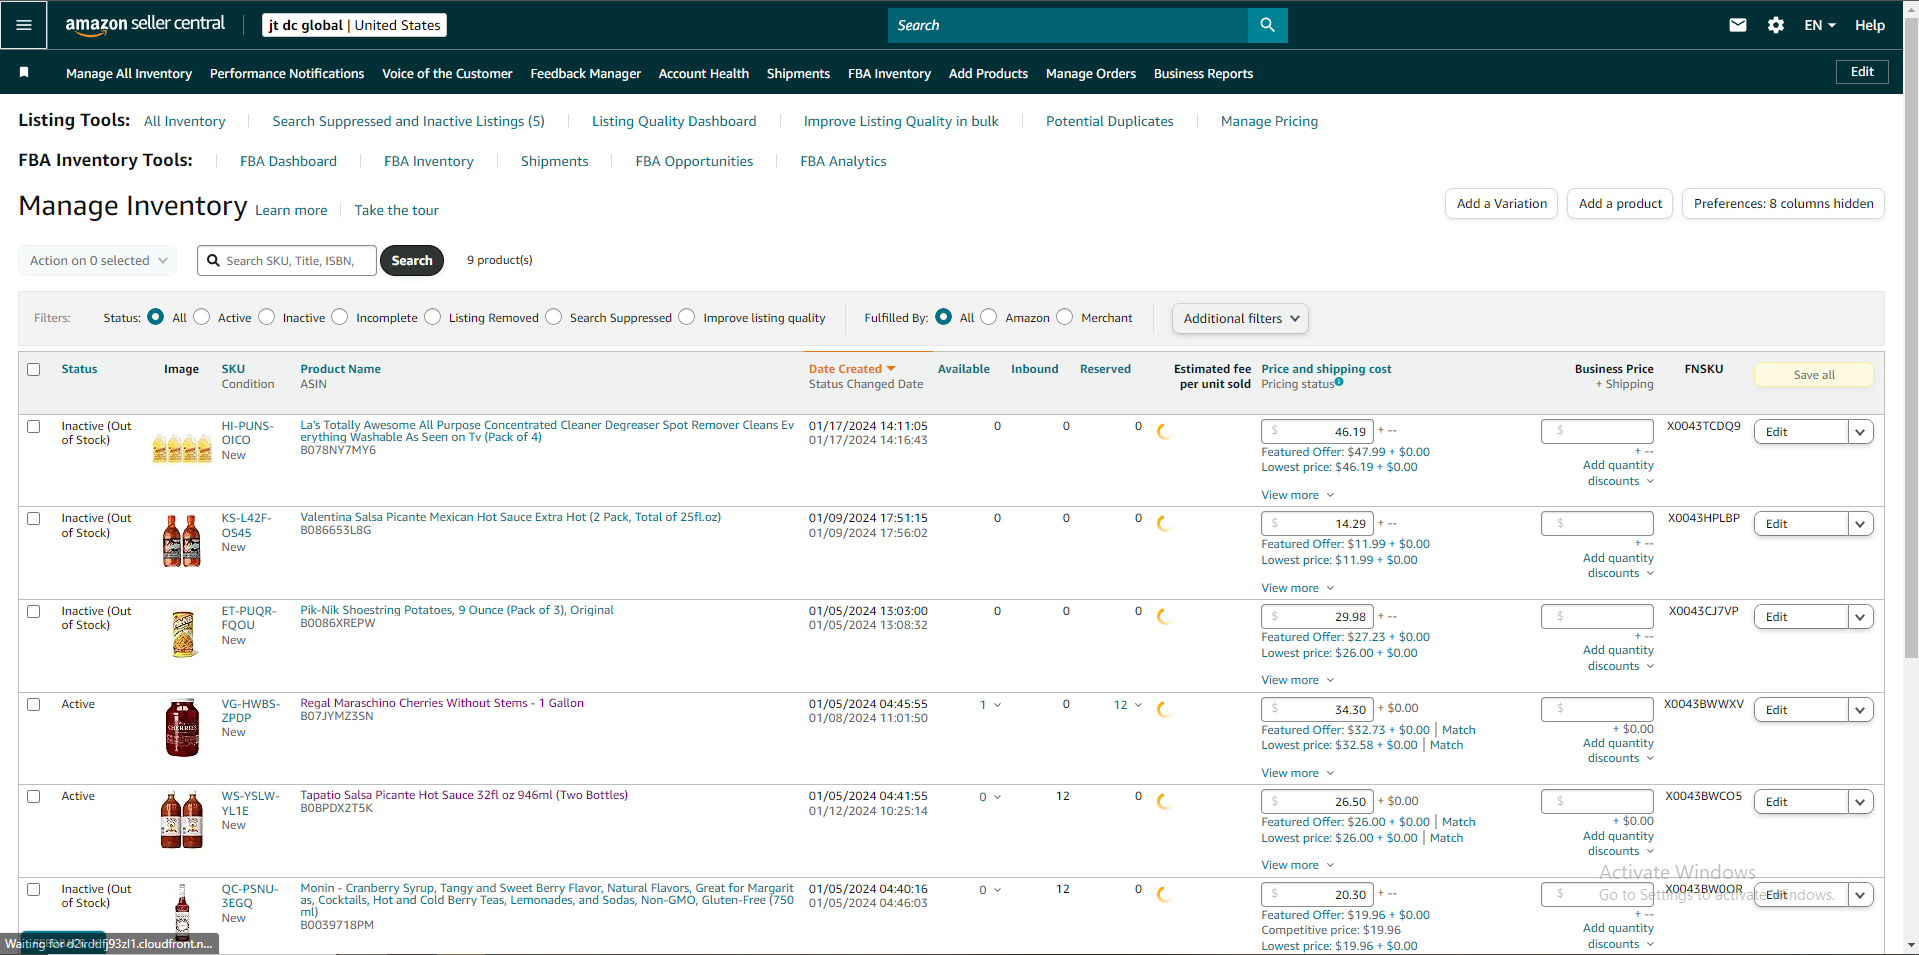Open Listing Quality Dashboard link
The width and height of the screenshot is (1919, 955).
(674, 121)
